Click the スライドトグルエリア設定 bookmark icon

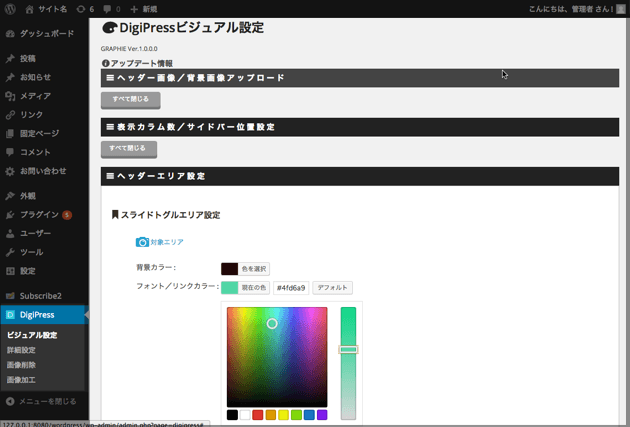115,215
